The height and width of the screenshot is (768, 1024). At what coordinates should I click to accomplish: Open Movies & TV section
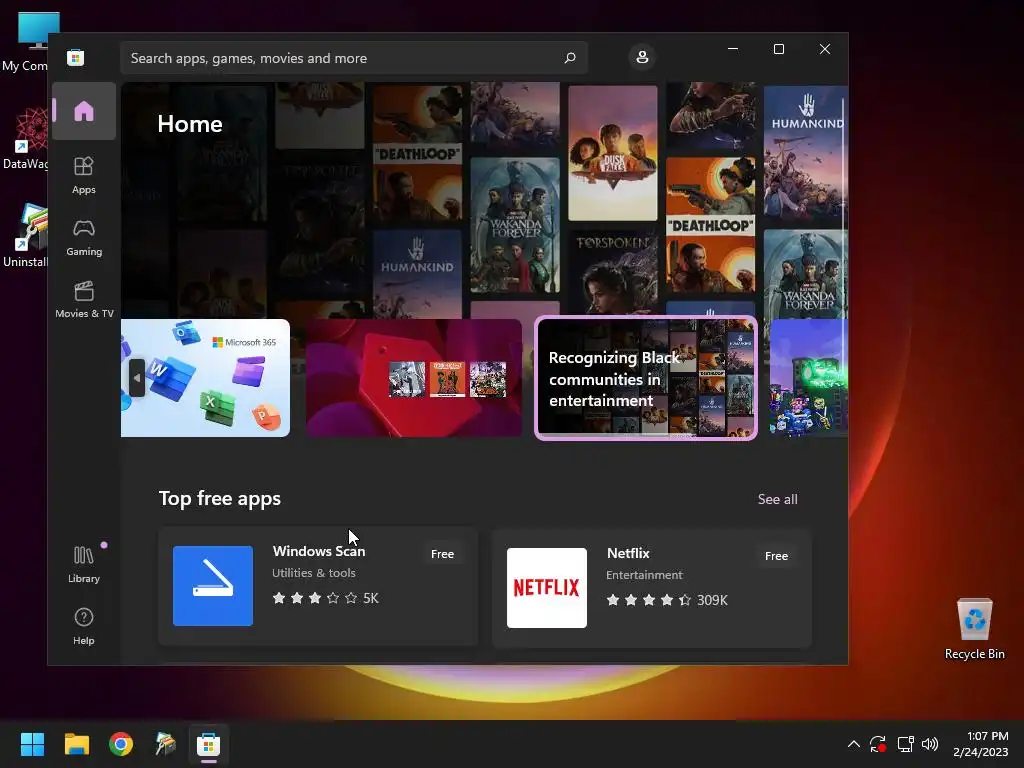(84, 300)
